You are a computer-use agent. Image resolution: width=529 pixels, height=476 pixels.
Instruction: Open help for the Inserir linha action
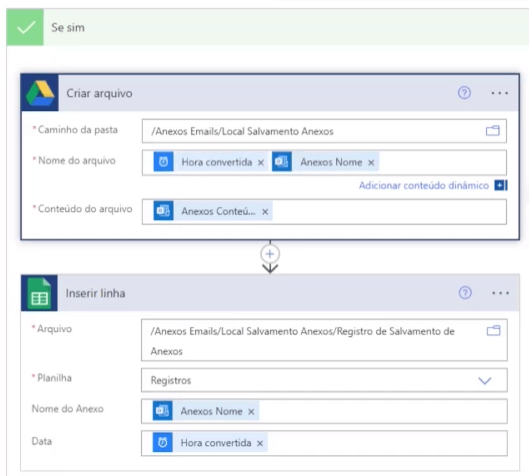click(x=465, y=292)
